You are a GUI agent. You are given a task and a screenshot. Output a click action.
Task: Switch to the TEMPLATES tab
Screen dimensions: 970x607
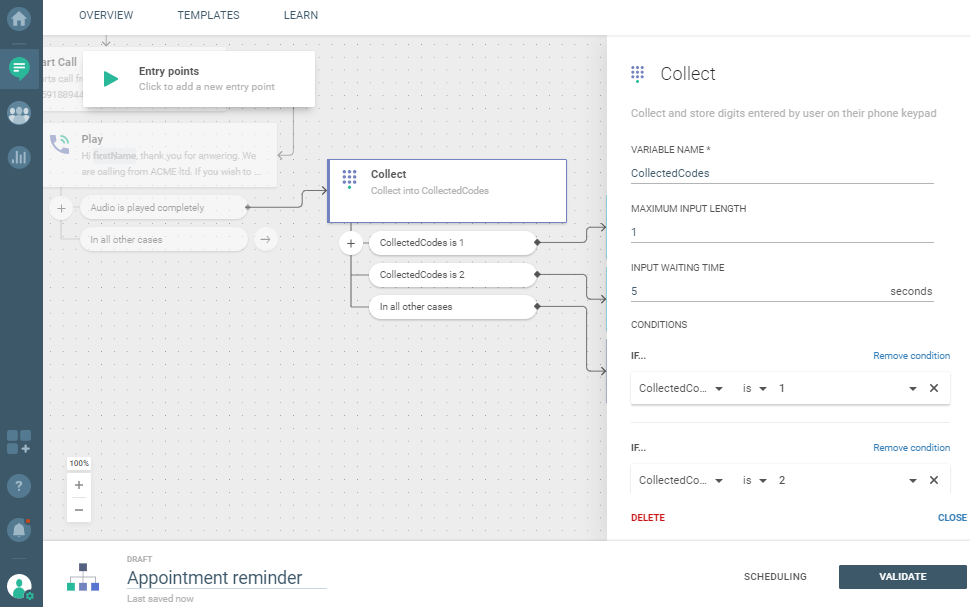[208, 16]
